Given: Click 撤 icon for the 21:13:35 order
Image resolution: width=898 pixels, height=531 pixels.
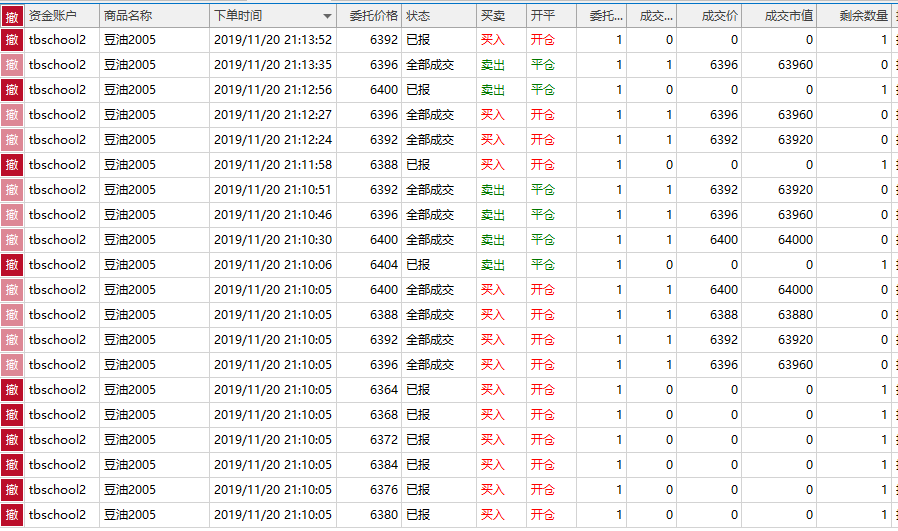Looking at the screenshot, I should (12, 65).
